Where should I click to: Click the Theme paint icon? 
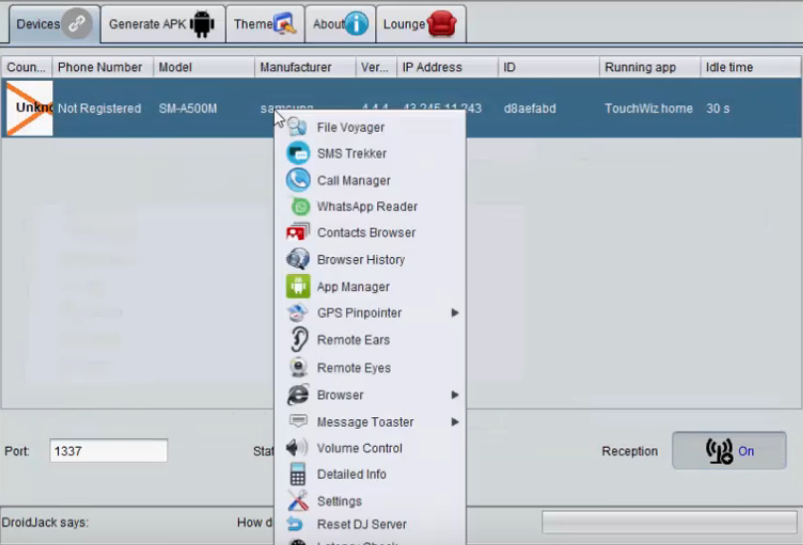point(285,24)
